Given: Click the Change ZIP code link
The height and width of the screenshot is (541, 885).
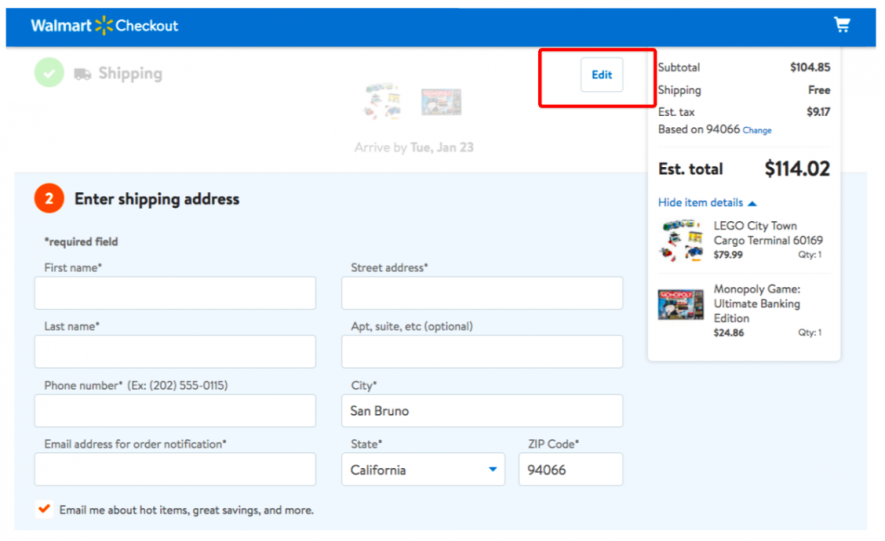Looking at the screenshot, I should click(x=757, y=130).
